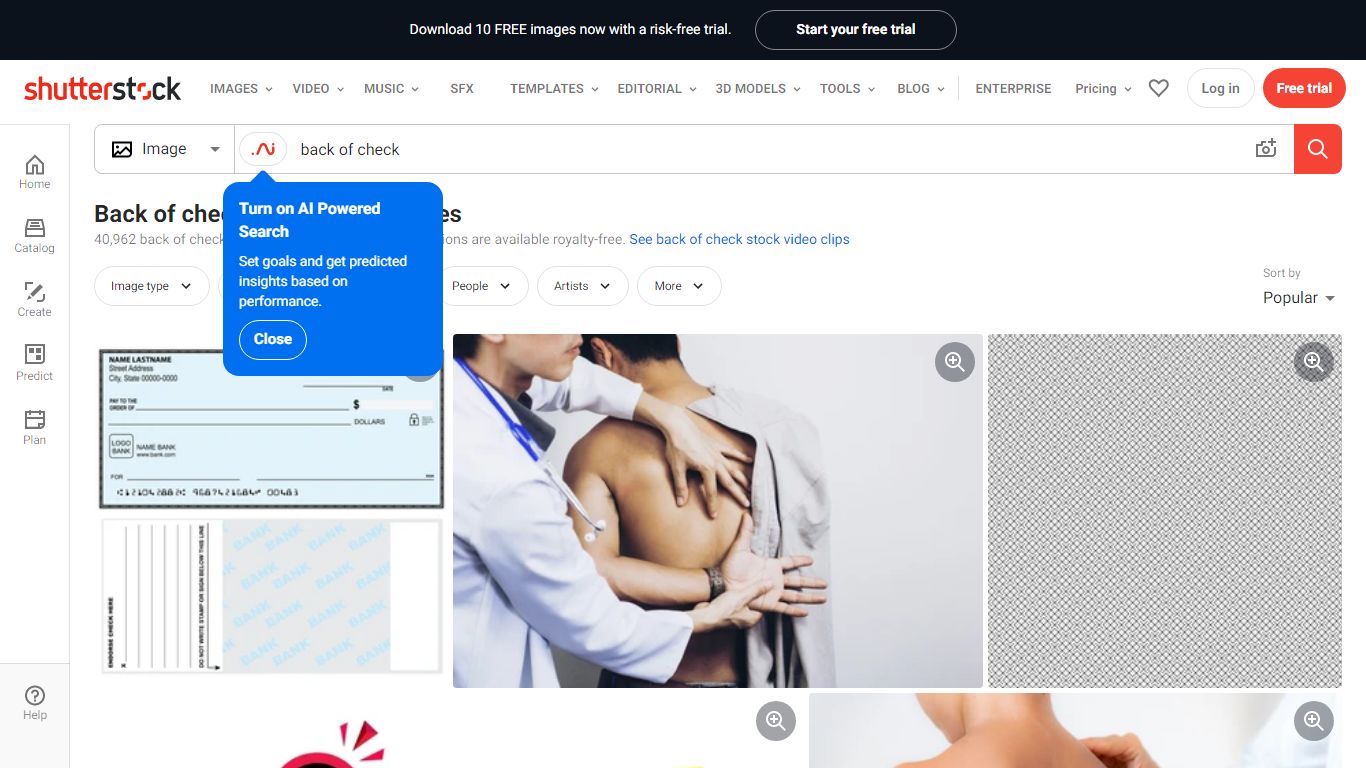Open the Shutterstock logo homepage
This screenshot has width=1366, height=768.
pos(102,88)
